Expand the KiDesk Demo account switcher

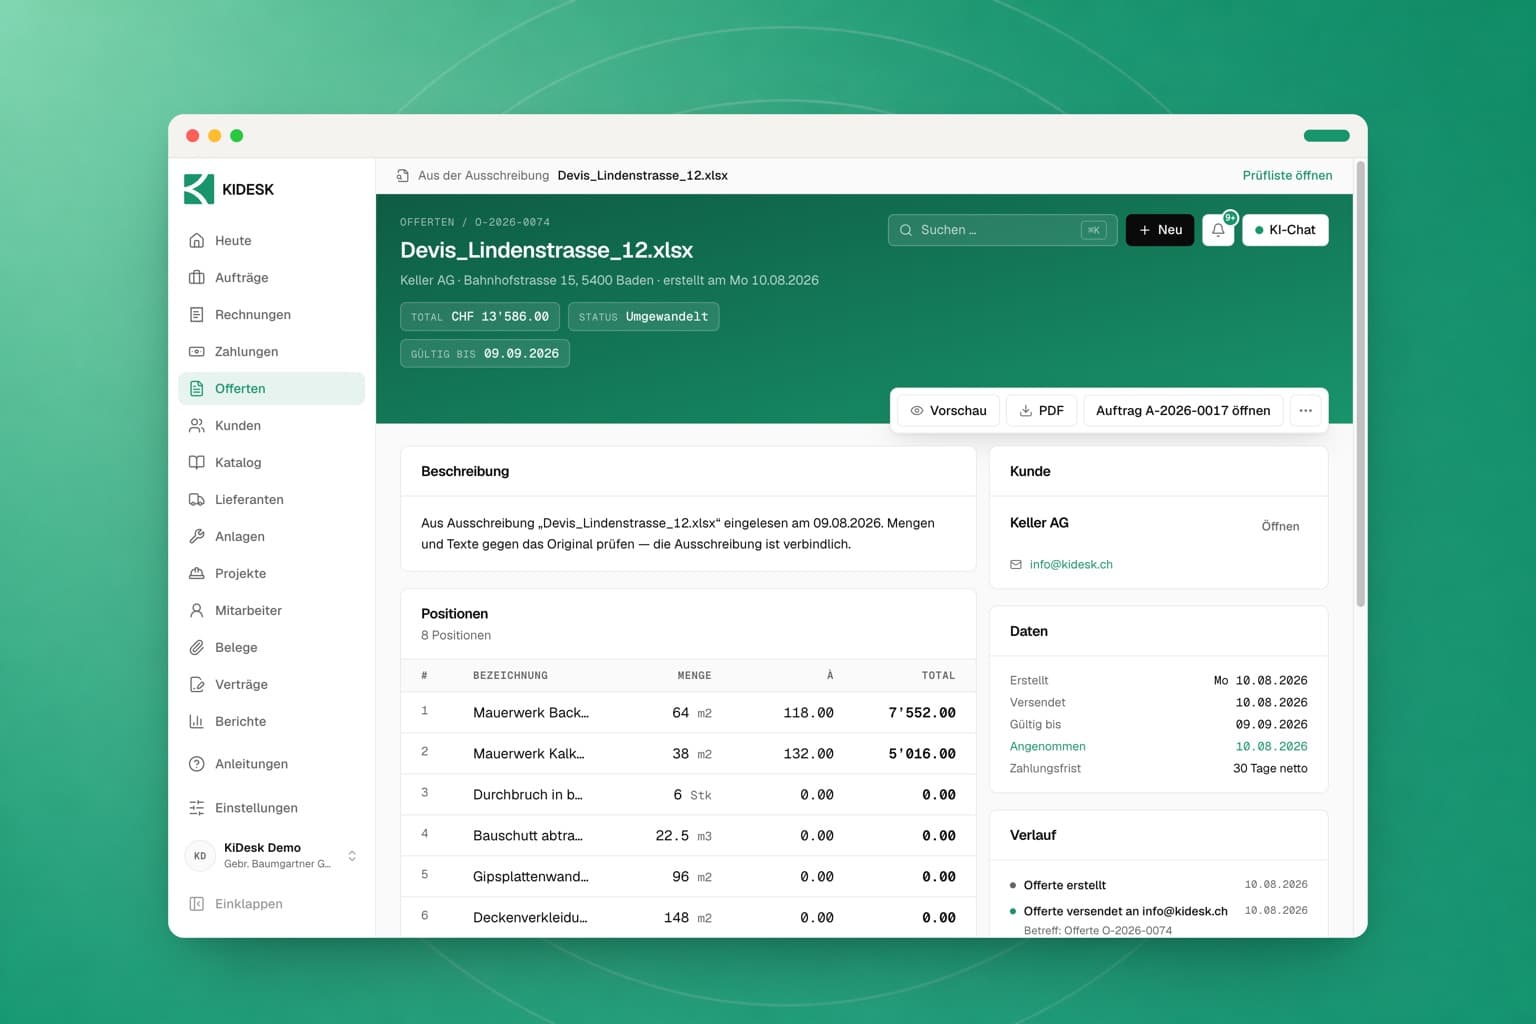(x=272, y=856)
